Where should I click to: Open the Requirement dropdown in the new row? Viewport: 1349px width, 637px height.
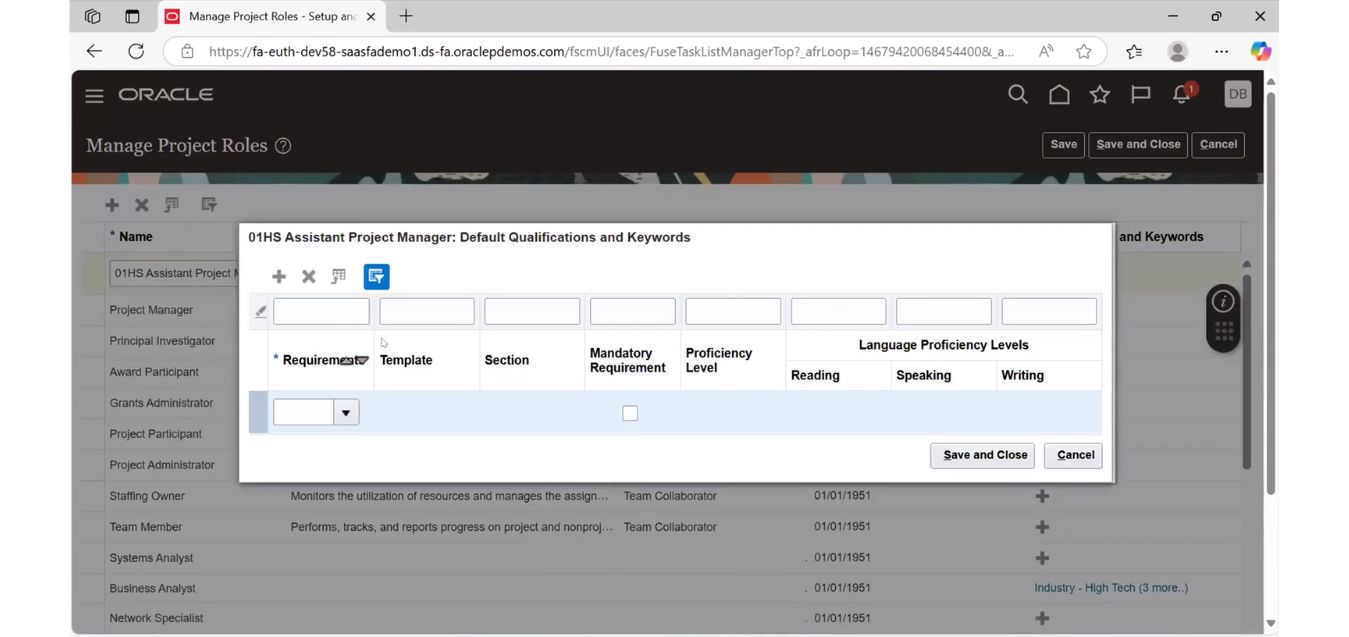(x=345, y=411)
